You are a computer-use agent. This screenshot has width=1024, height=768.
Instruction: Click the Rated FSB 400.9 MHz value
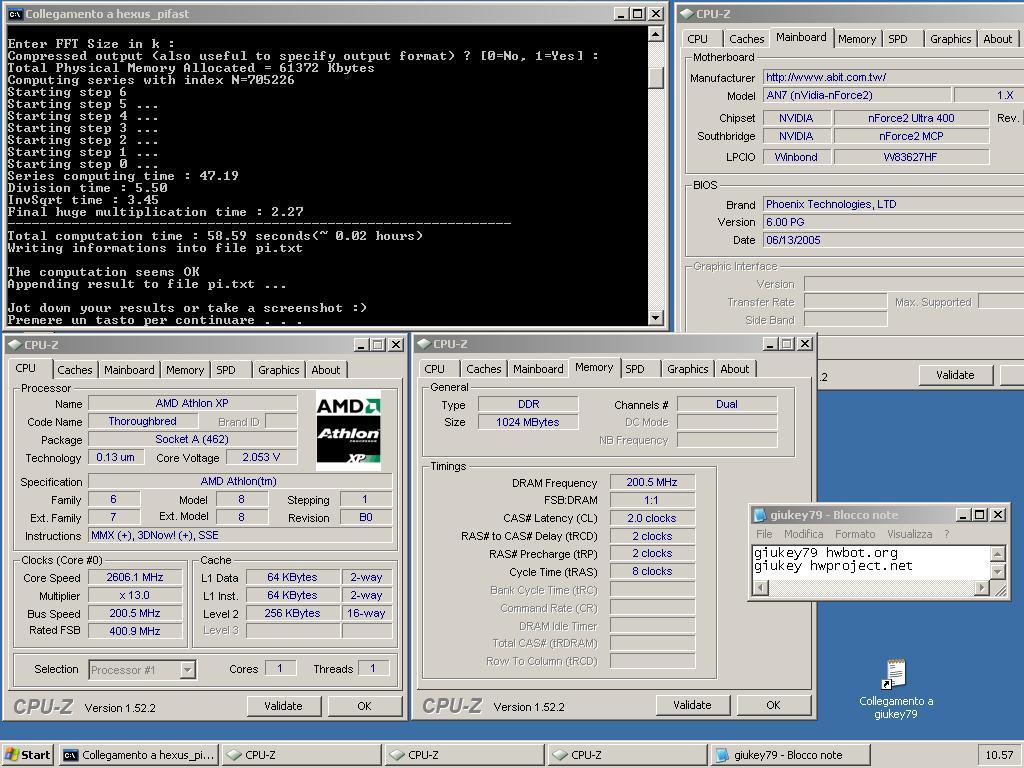point(135,631)
